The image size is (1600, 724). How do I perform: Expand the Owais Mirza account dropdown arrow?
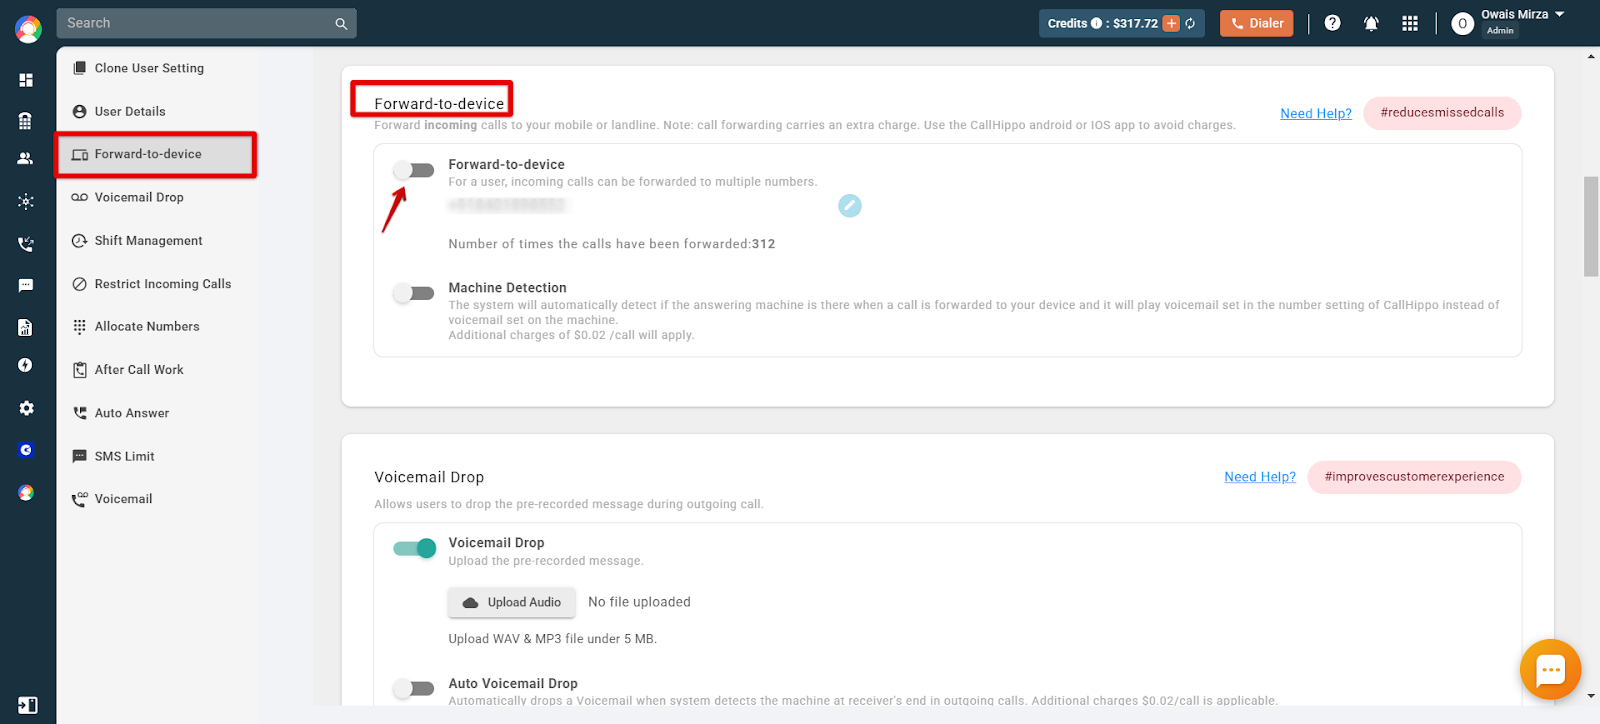[x=1559, y=14]
